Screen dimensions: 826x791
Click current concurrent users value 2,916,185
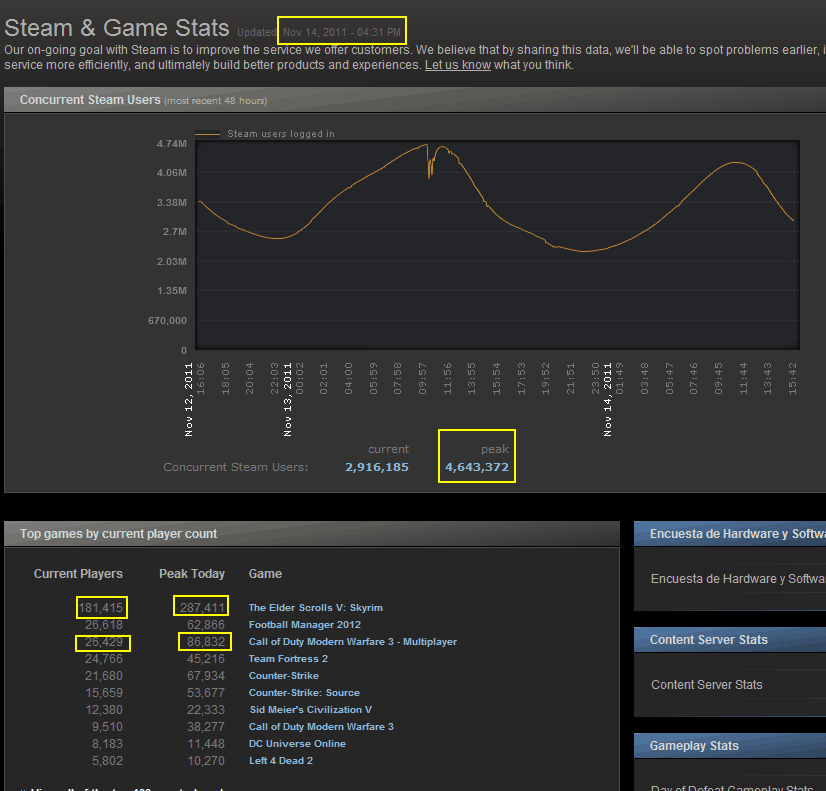377,467
